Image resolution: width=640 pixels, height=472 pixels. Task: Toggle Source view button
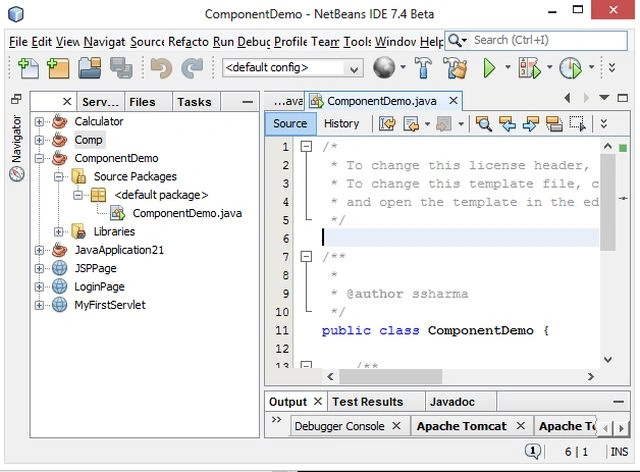[290, 124]
